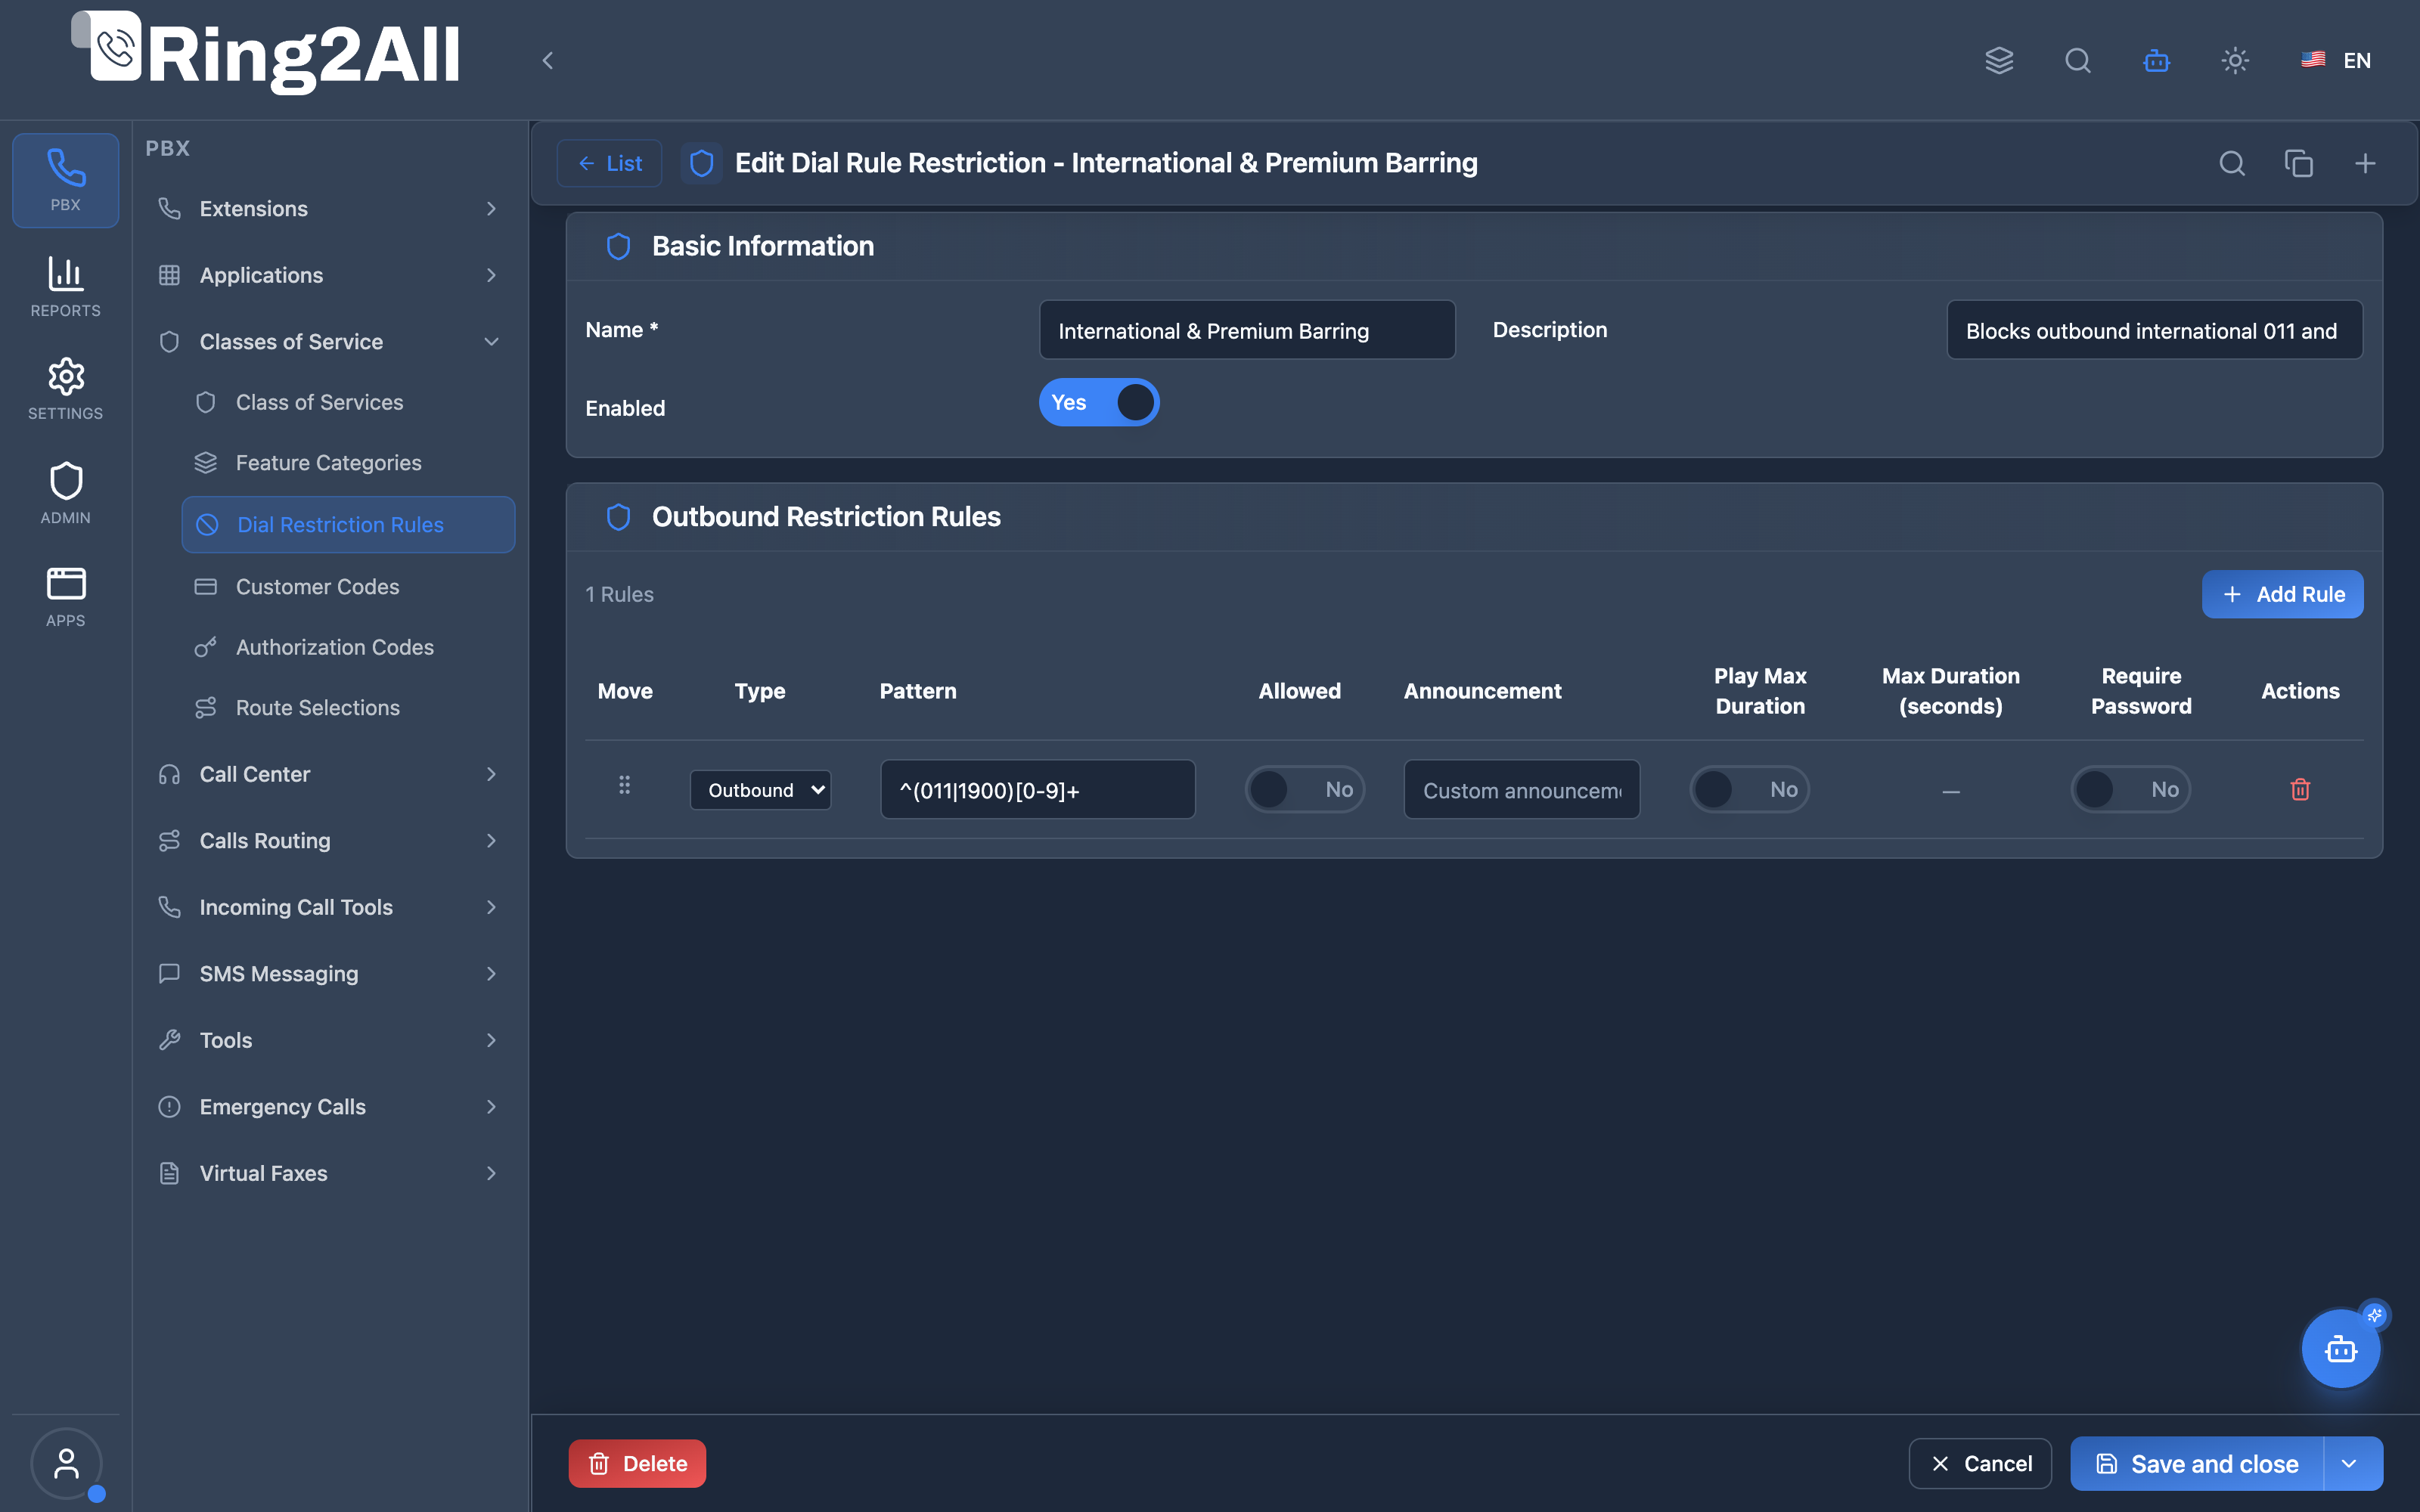The height and width of the screenshot is (1512, 2420).
Task: Click Save and close button
Action: (x=2197, y=1463)
